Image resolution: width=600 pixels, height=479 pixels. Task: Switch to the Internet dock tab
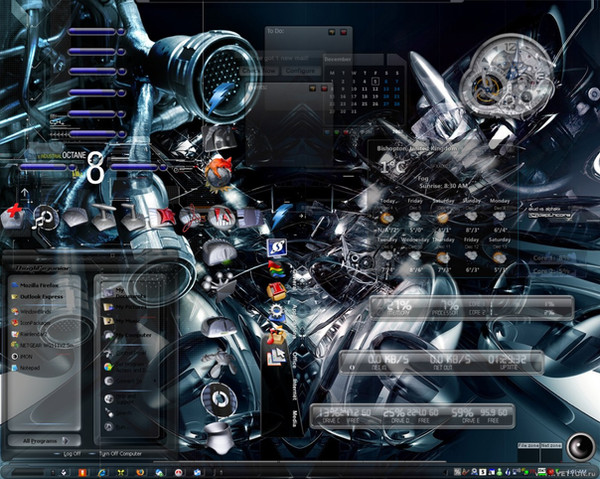tap(295, 389)
